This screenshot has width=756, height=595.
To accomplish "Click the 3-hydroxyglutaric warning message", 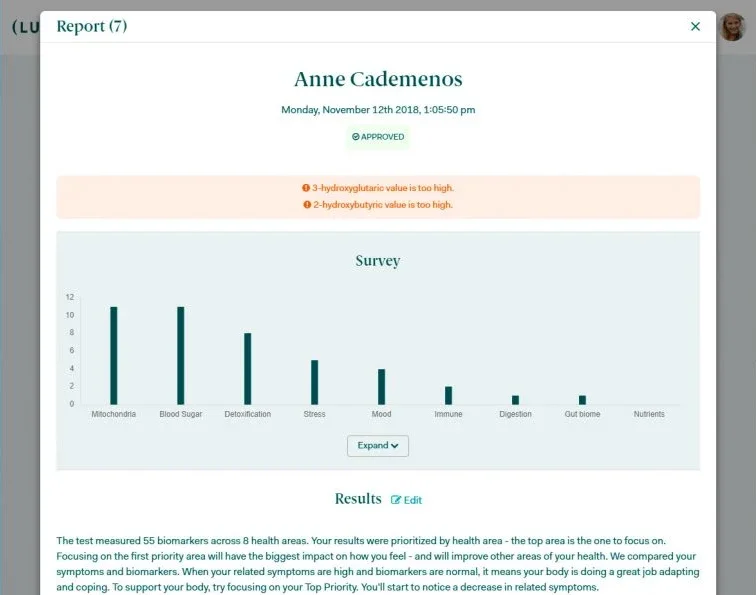I will (x=378, y=188).
